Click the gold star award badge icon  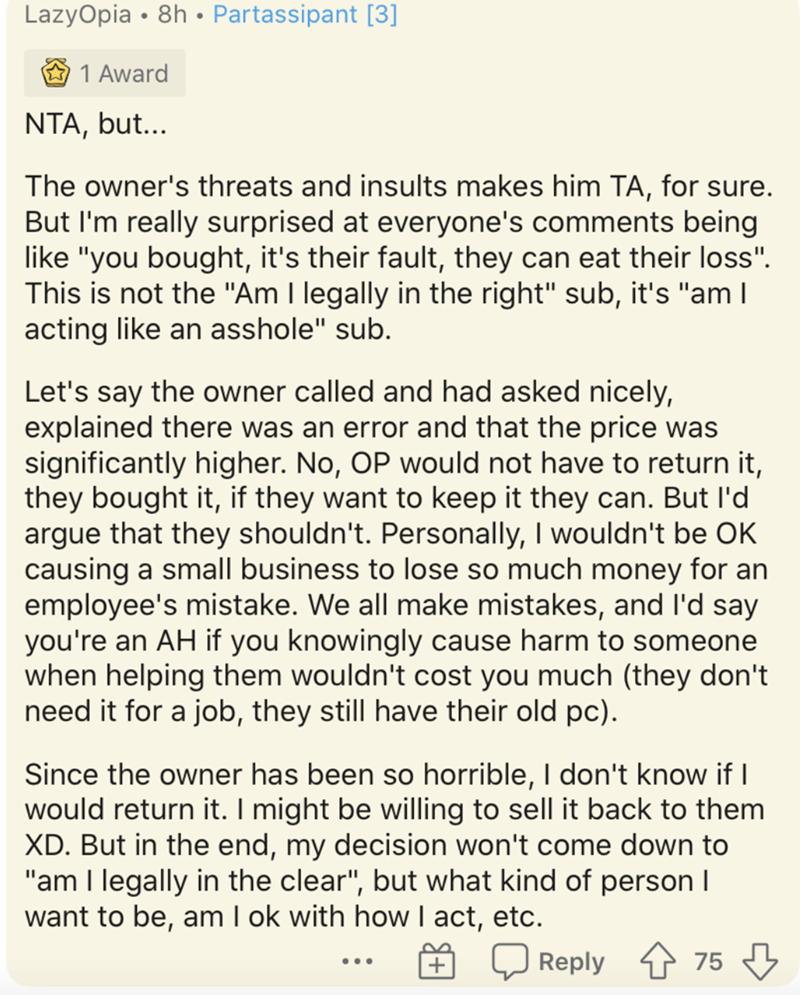click(55, 74)
